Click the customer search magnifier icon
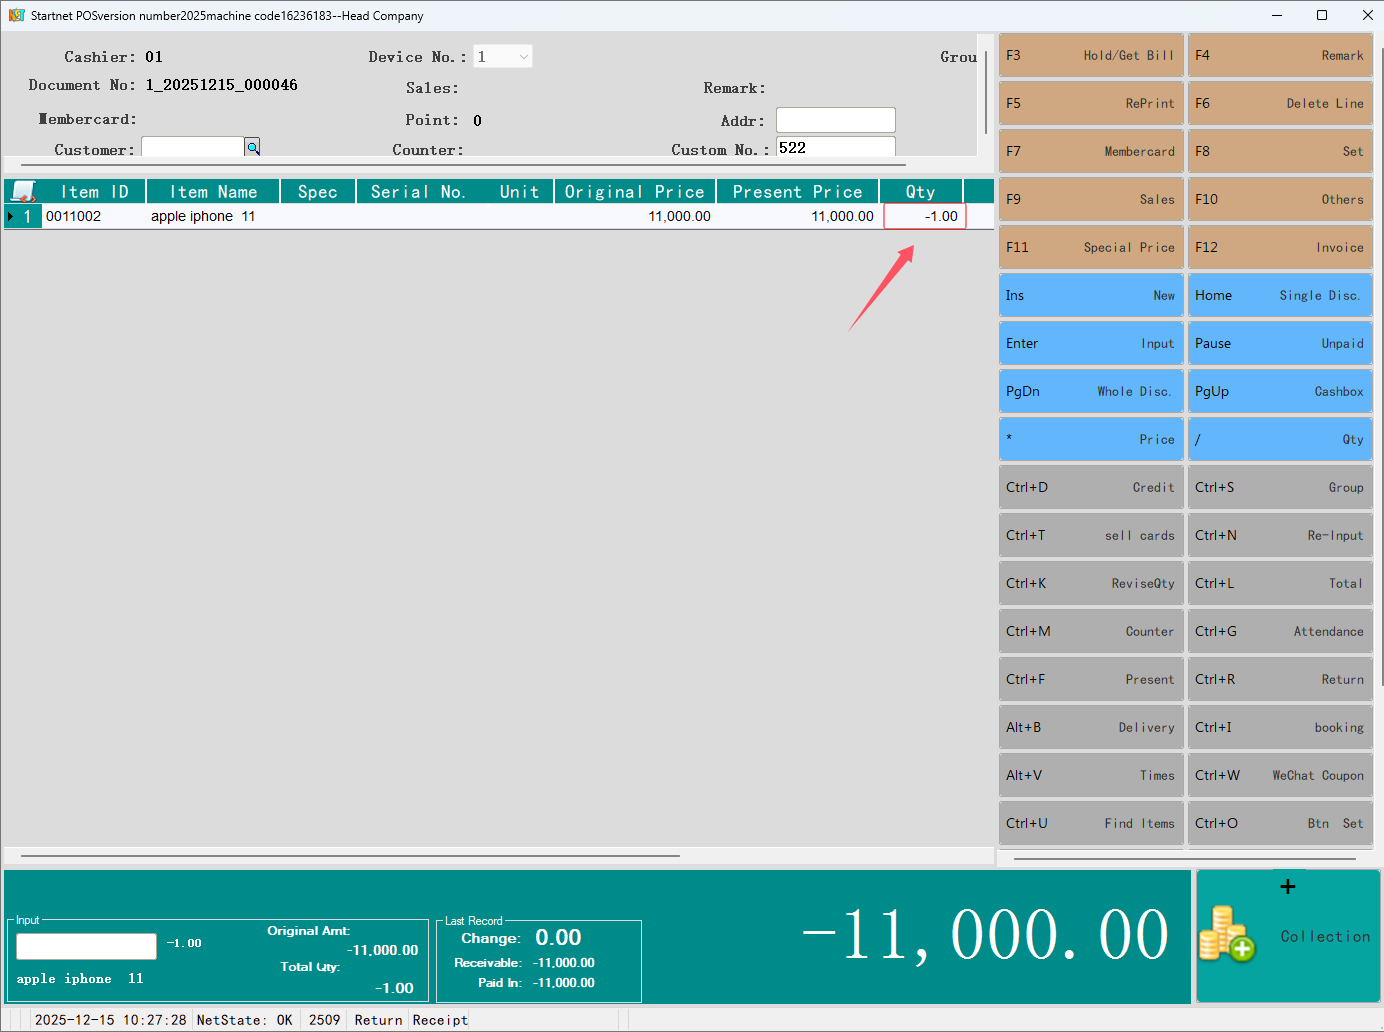 click(x=253, y=148)
